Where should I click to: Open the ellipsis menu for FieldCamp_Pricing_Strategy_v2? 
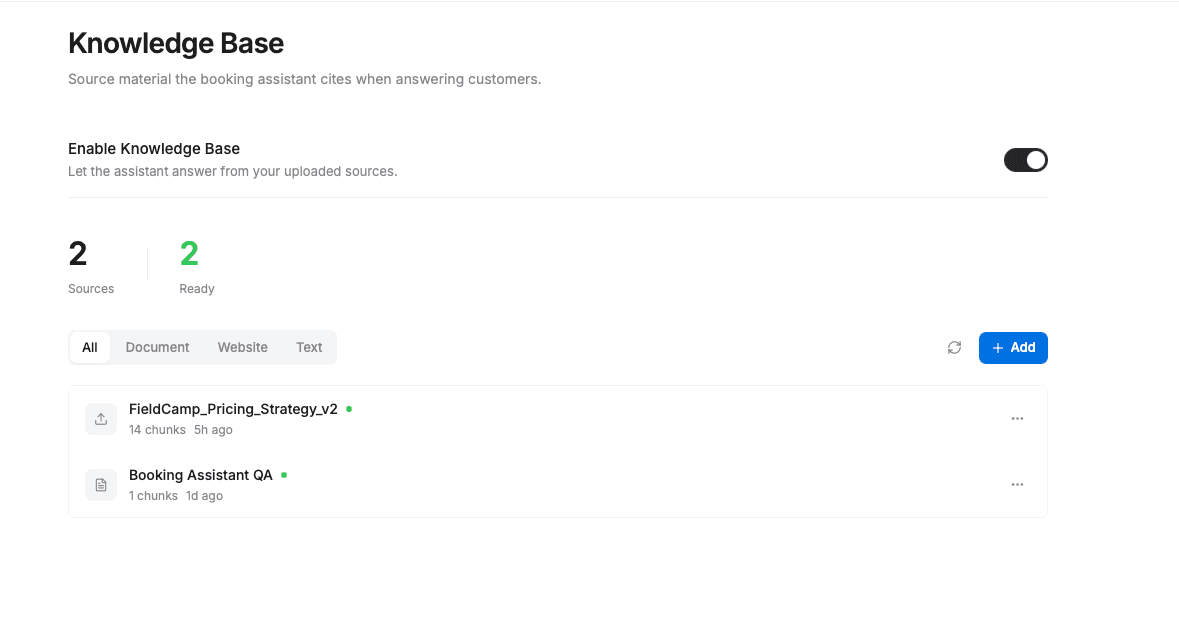1017,418
